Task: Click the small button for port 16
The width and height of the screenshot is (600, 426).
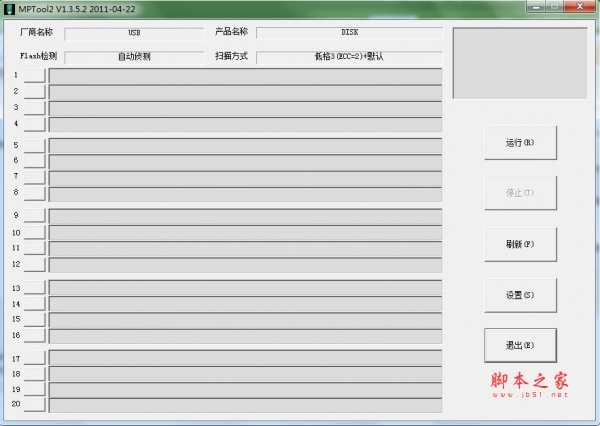Action: pos(35,336)
